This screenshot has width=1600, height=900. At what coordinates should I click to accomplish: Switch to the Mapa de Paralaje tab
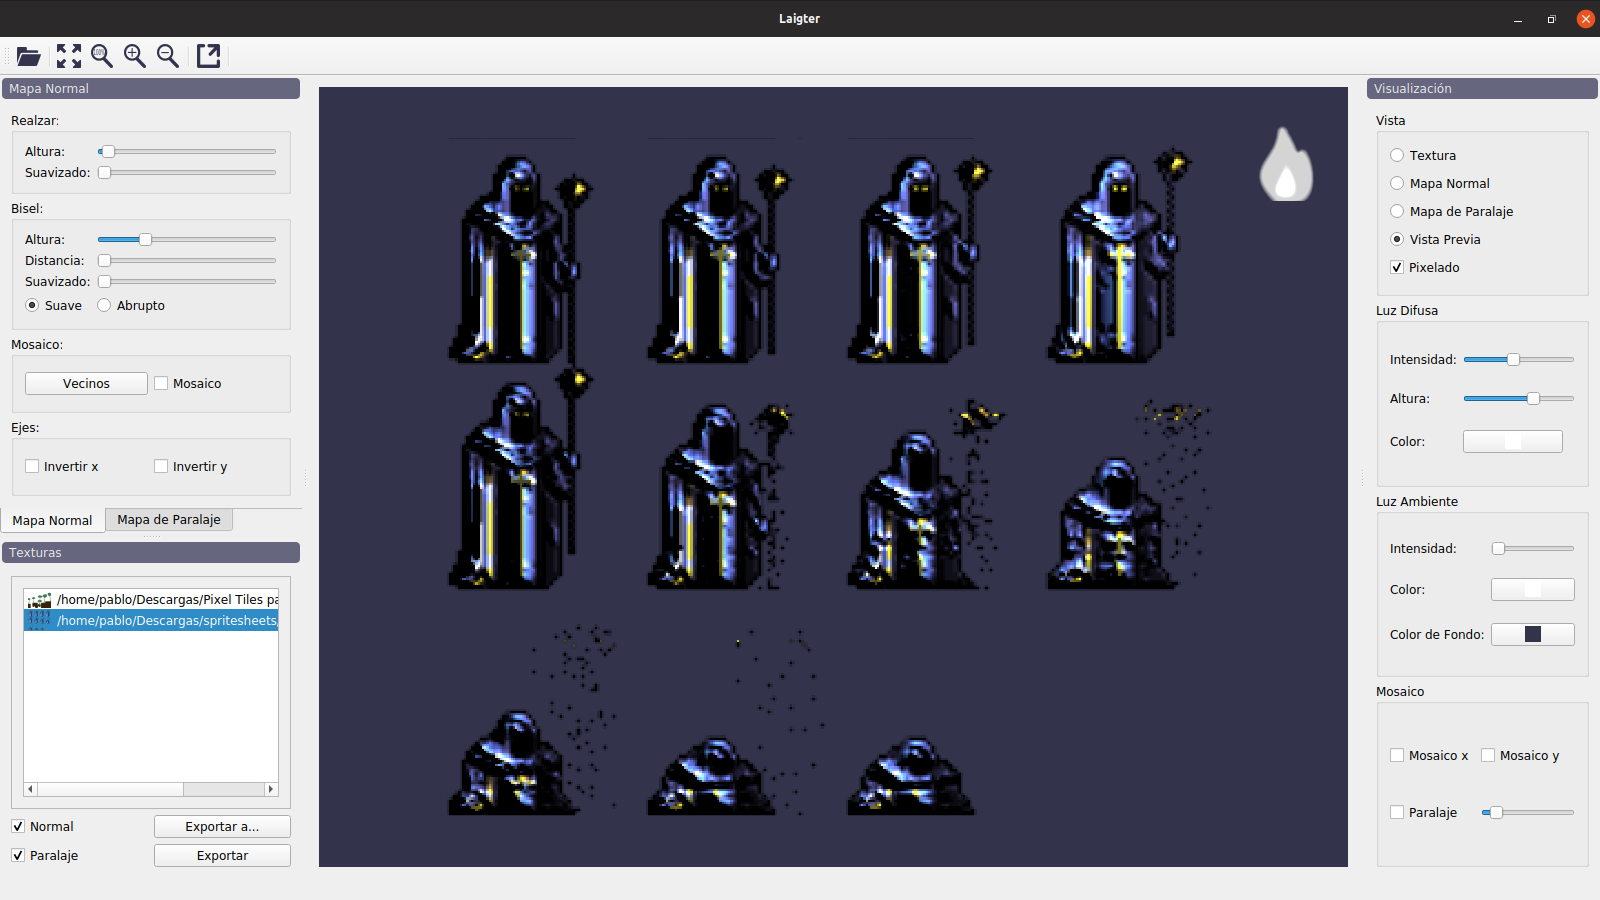(169, 520)
